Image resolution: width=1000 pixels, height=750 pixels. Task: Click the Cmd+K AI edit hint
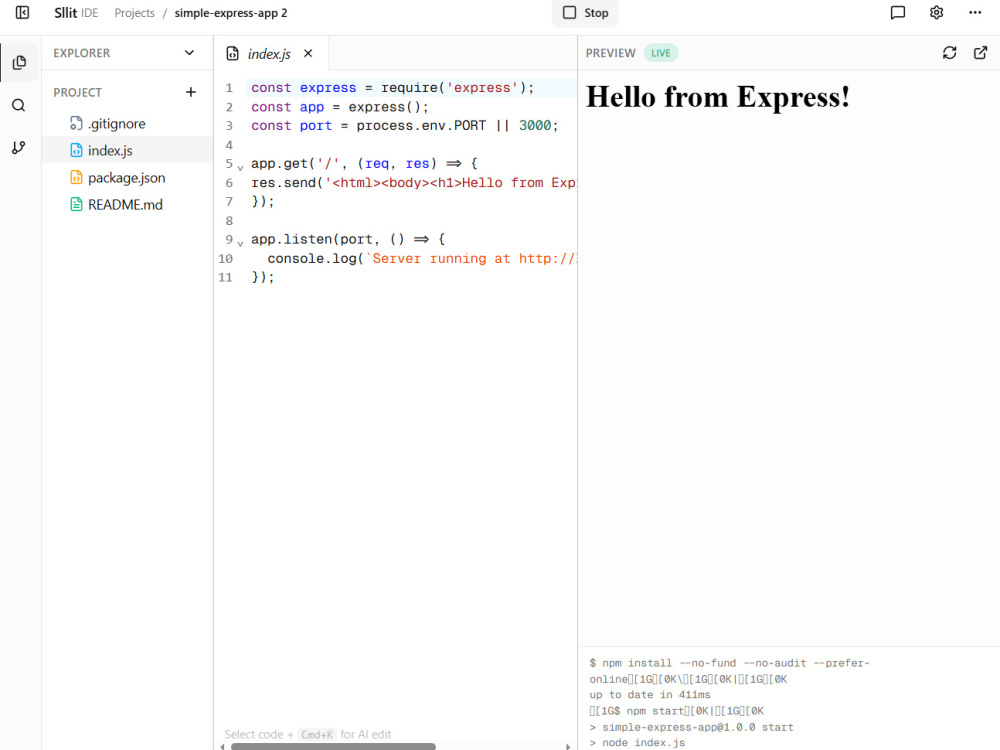pyautogui.click(x=307, y=735)
